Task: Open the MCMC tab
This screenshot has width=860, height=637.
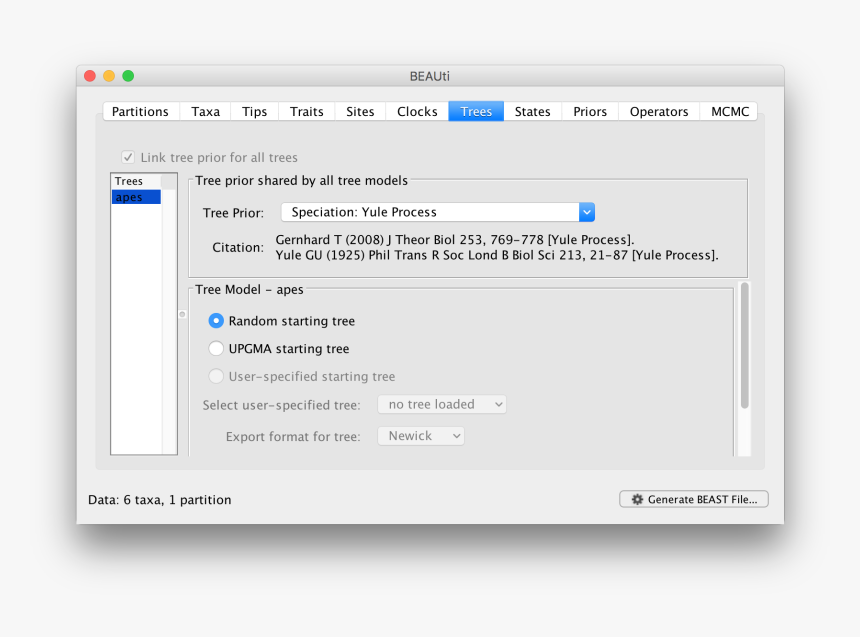Action: tap(728, 111)
